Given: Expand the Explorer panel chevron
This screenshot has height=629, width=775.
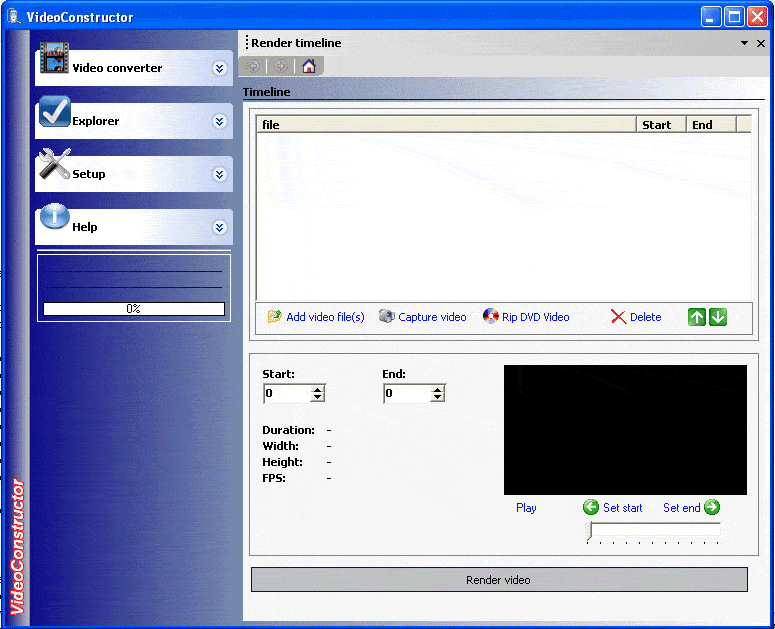Looking at the screenshot, I should pyautogui.click(x=219, y=122).
